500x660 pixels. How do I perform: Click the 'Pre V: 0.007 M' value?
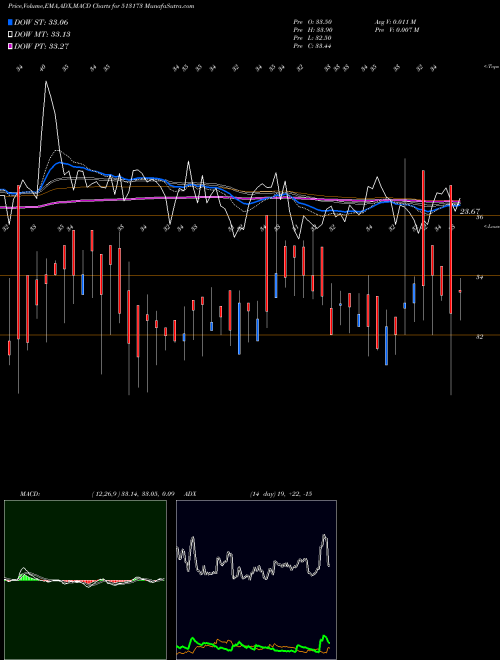point(397,30)
